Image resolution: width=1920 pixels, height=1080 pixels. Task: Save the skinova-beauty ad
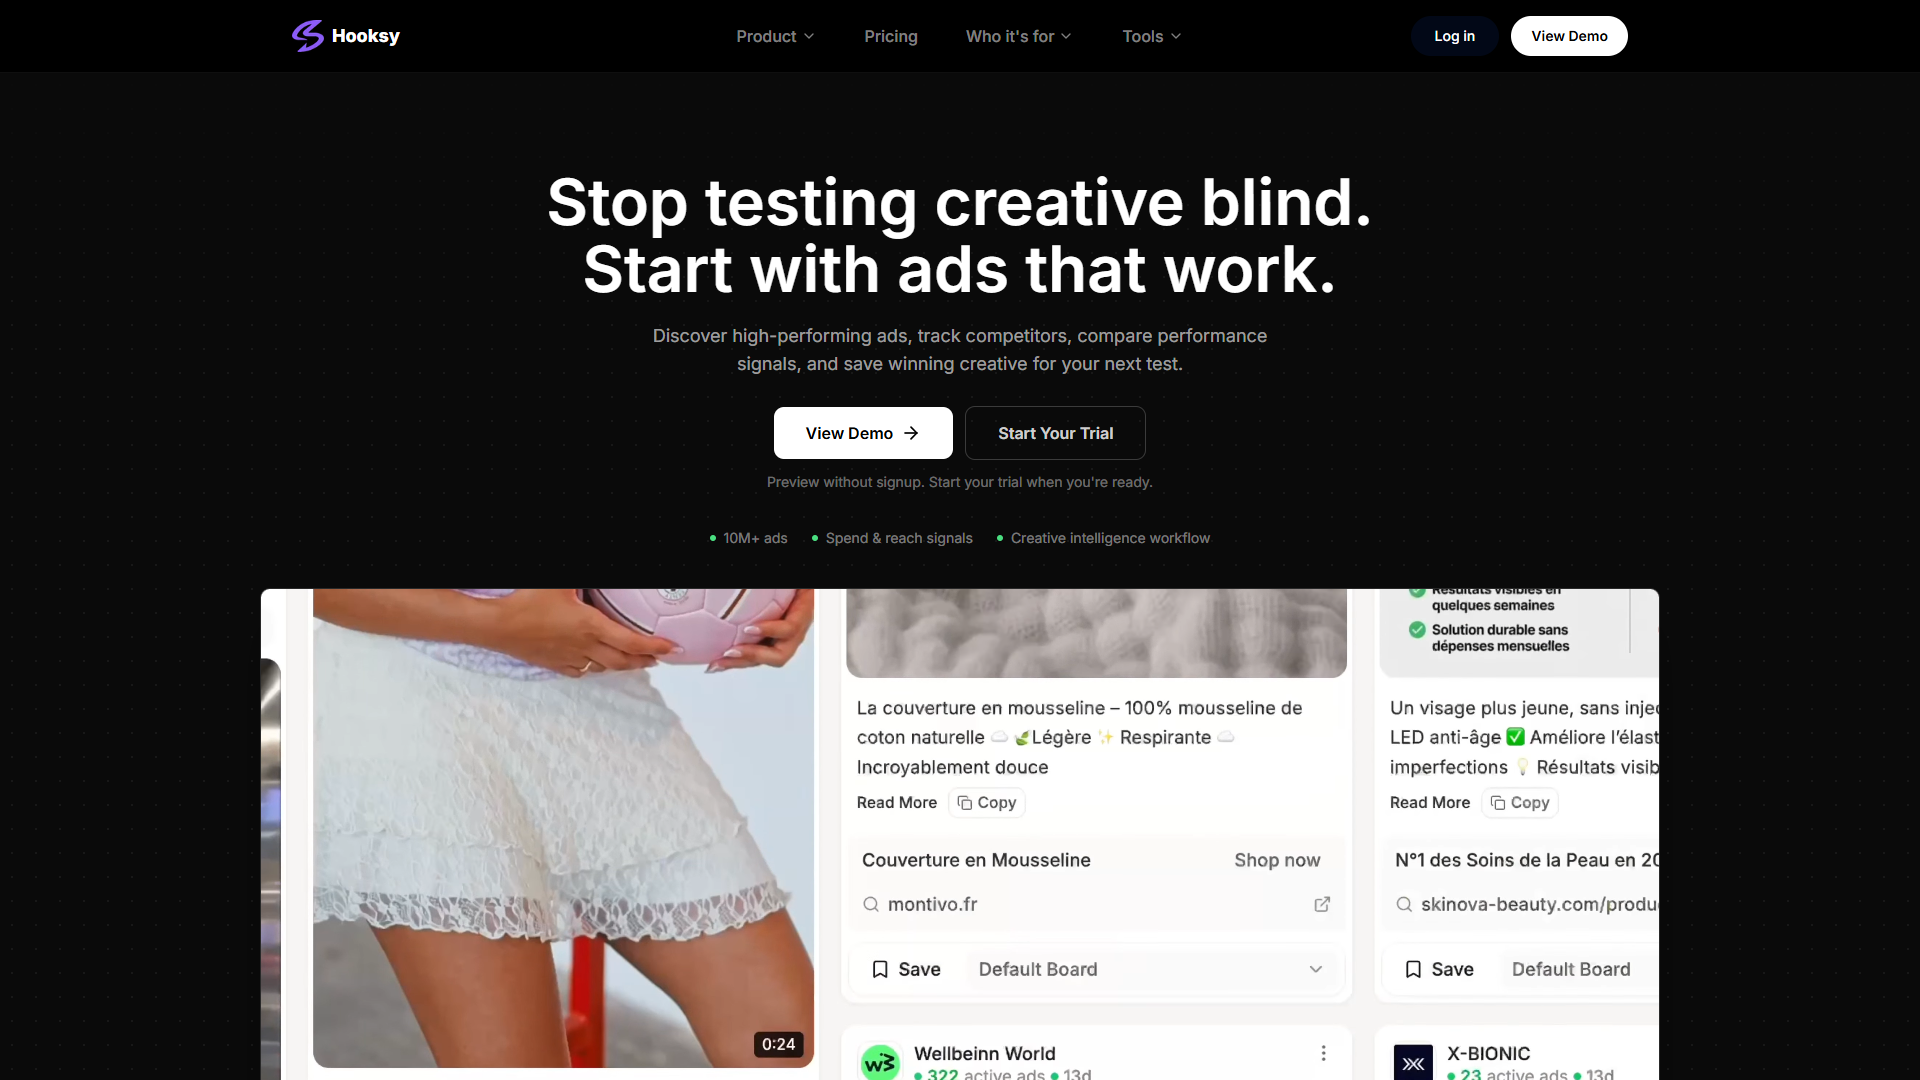point(1439,969)
